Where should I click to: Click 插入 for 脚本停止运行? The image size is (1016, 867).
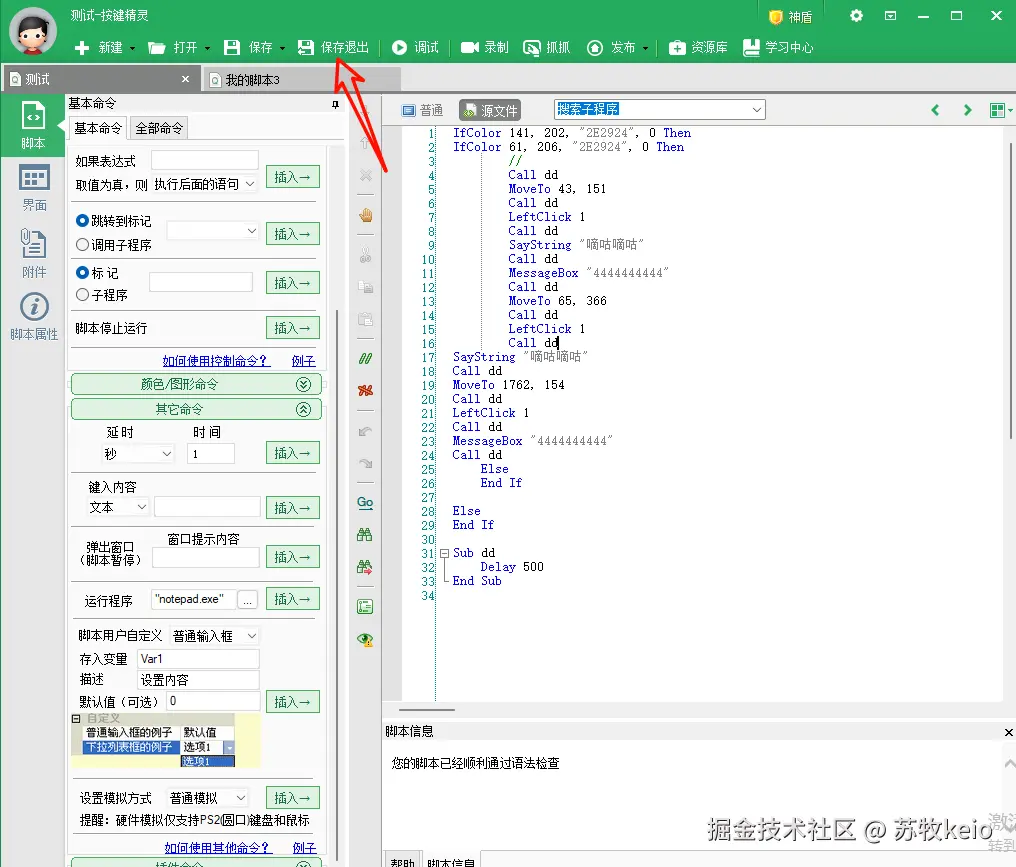pos(292,328)
